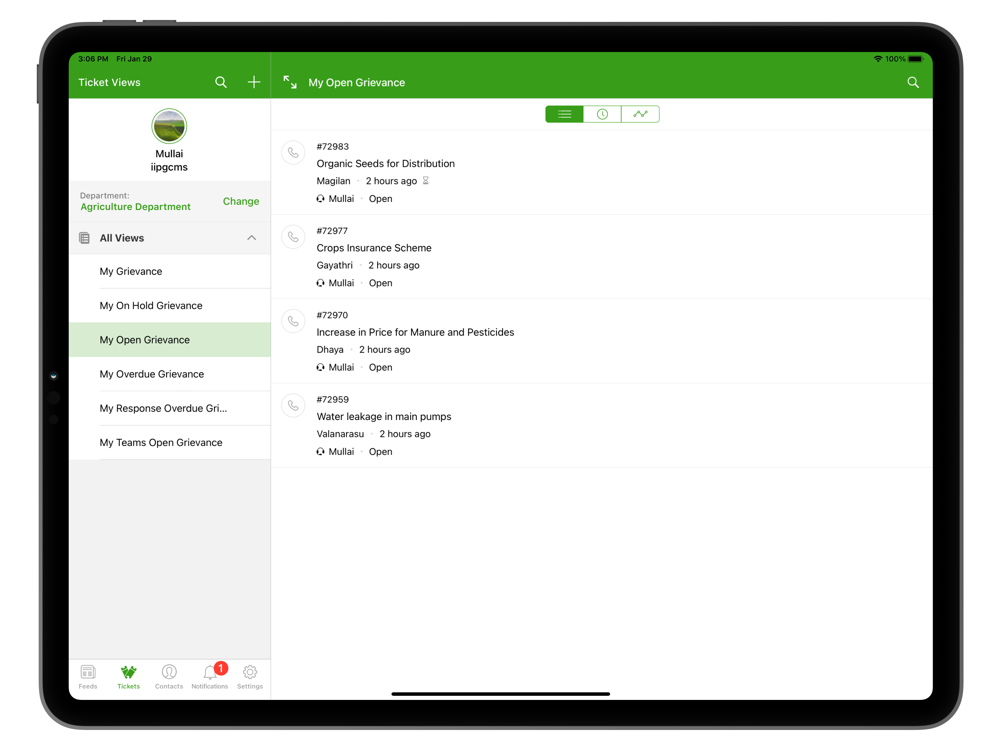Open the Feeds tab
Viewport: 1000px width, 750px height.
[x=88, y=677]
